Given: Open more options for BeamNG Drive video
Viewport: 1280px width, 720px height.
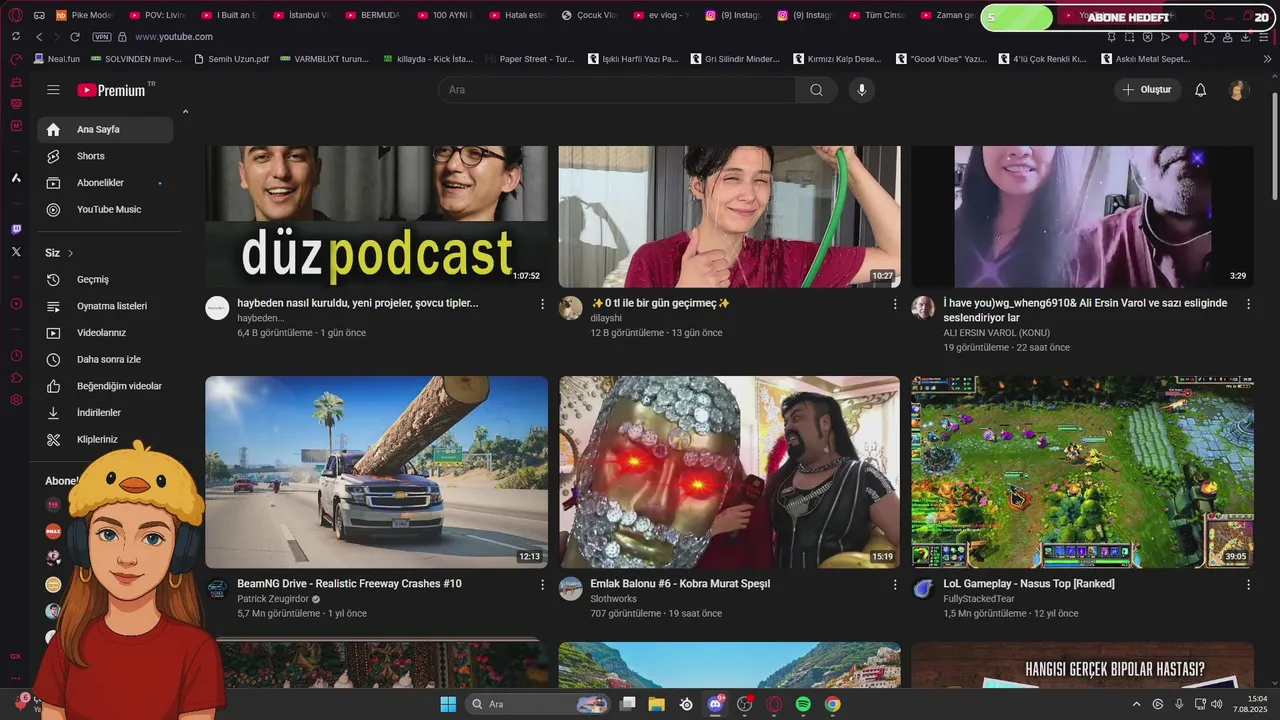Looking at the screenshot, I should pos(543,584).
